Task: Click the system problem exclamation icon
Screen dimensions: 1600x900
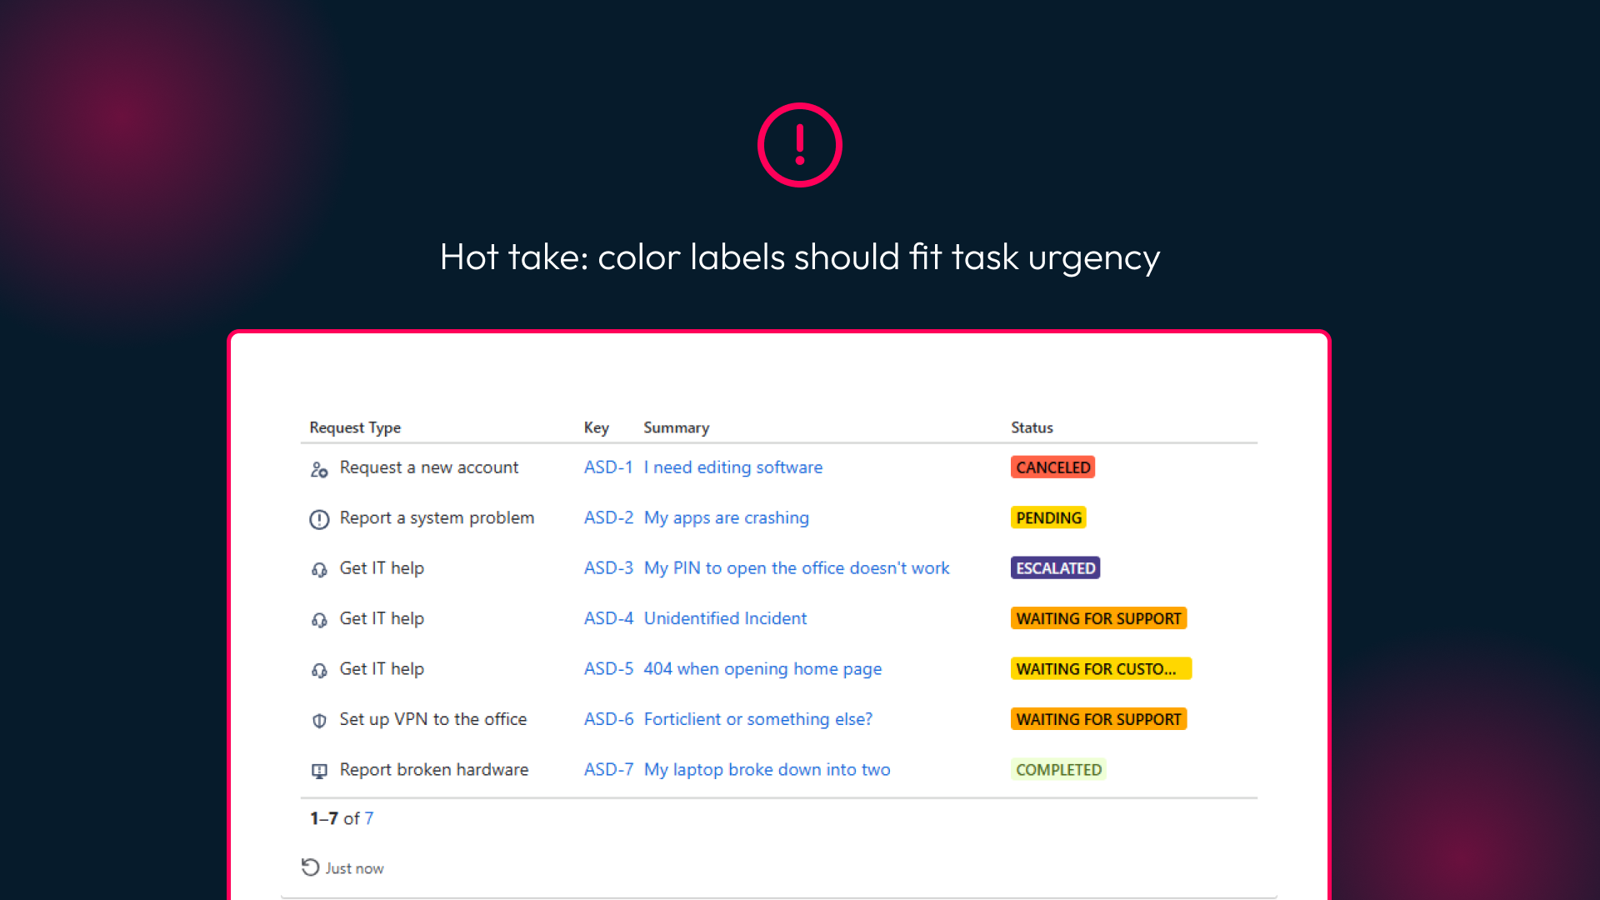Action: [319, 519]
